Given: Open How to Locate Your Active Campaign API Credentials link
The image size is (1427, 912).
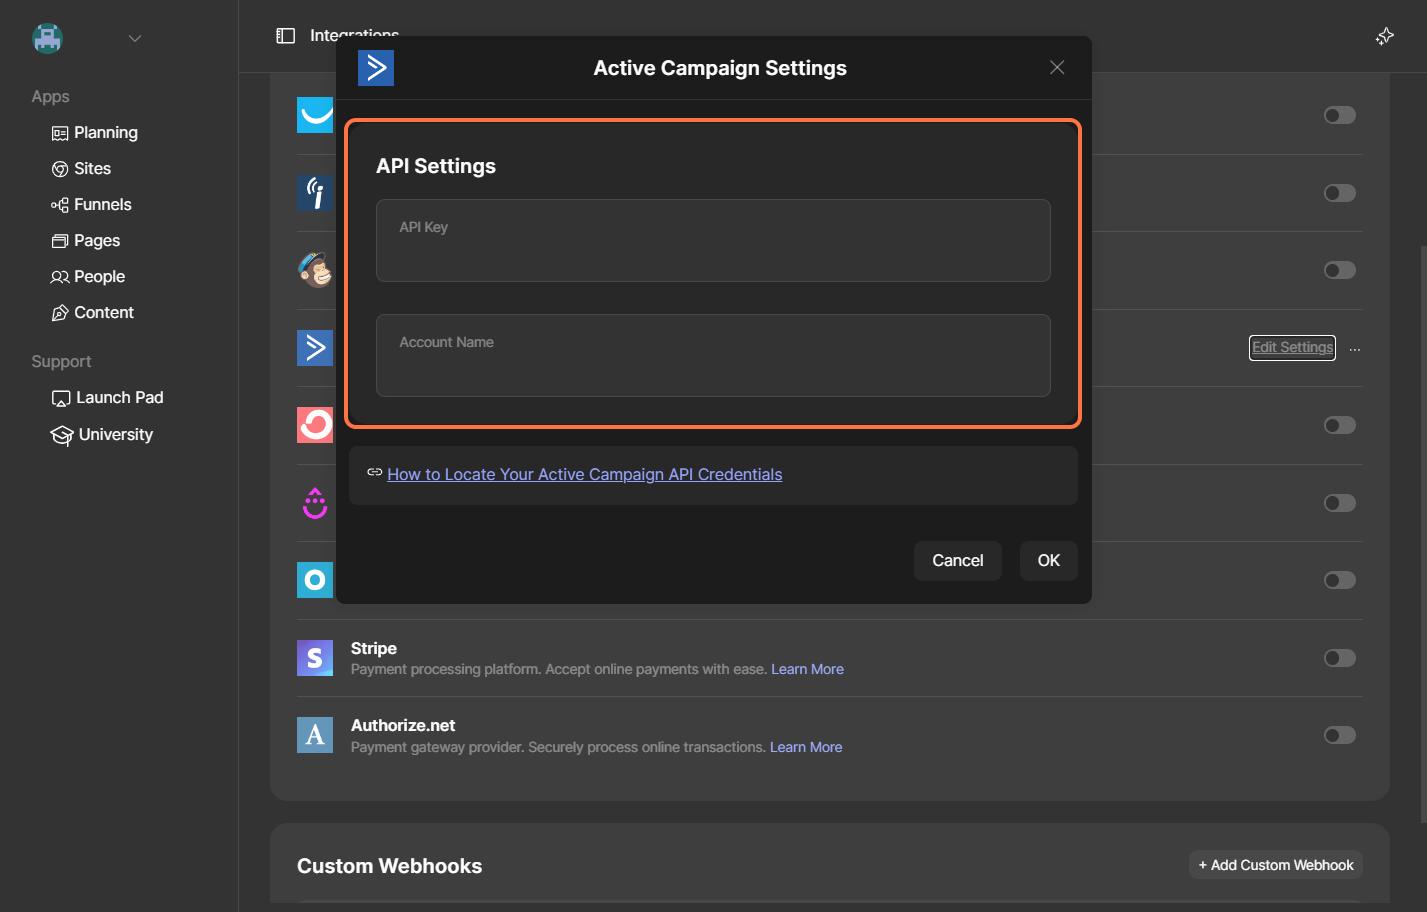Looking at the screenshot, I should [585, 474].
